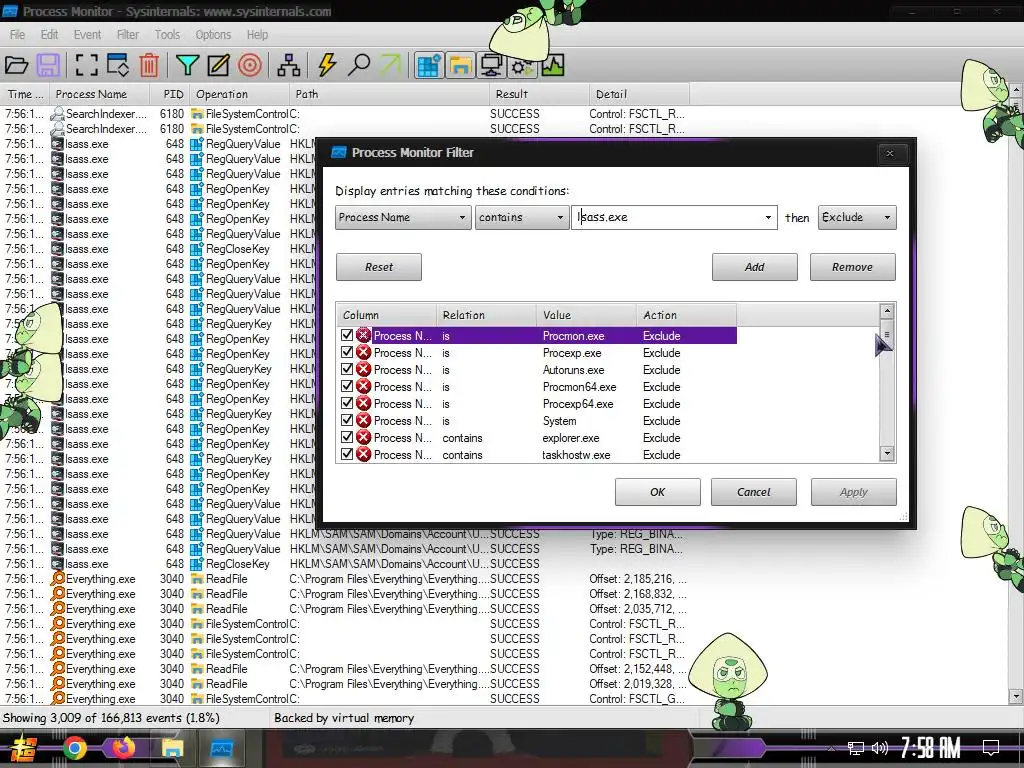Click the filter list scroll-up arrow
Viewport: 1024px width, 768px height.
click(x=886, y=311)
